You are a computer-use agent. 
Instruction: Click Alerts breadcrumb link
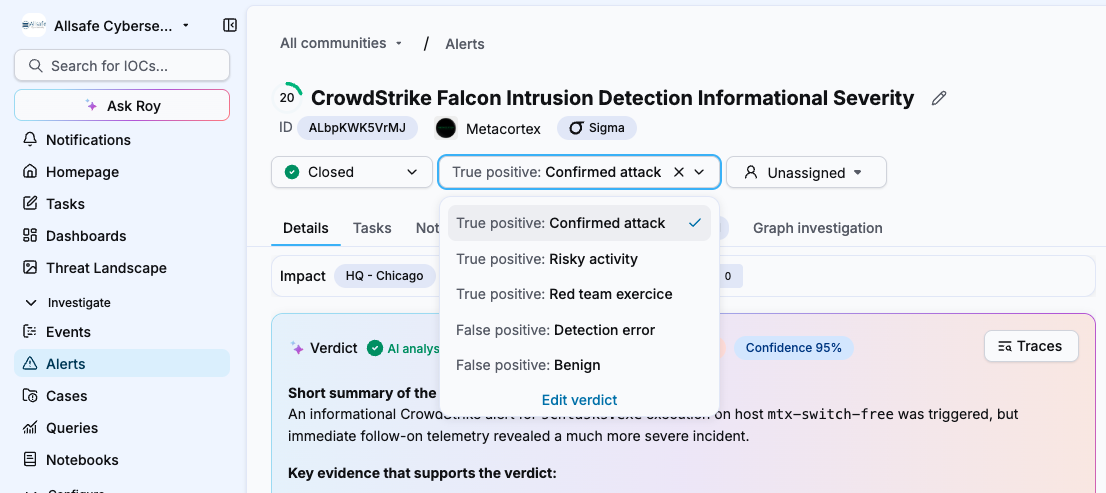pyautogui.click(x=465, y=44)
